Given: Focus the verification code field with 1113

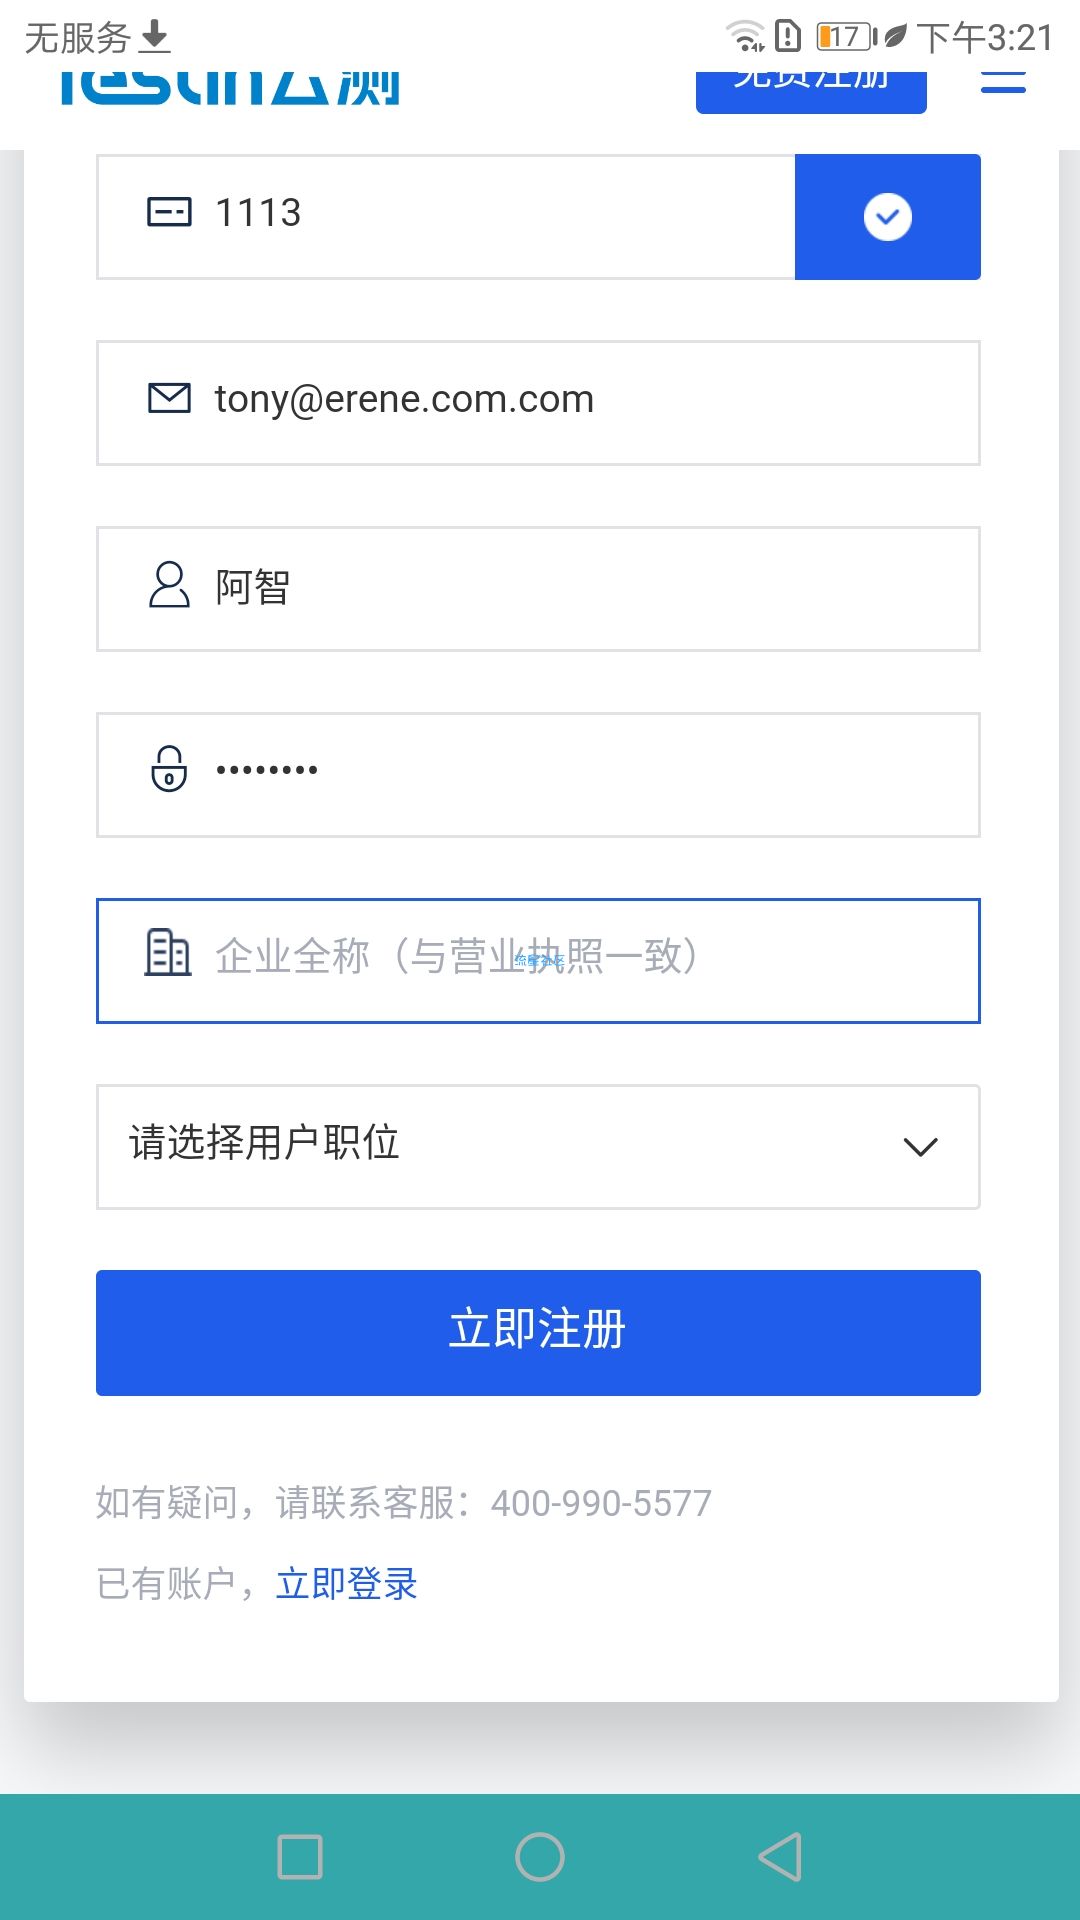Looking at the screenshot, I should (x=446, y=217).
